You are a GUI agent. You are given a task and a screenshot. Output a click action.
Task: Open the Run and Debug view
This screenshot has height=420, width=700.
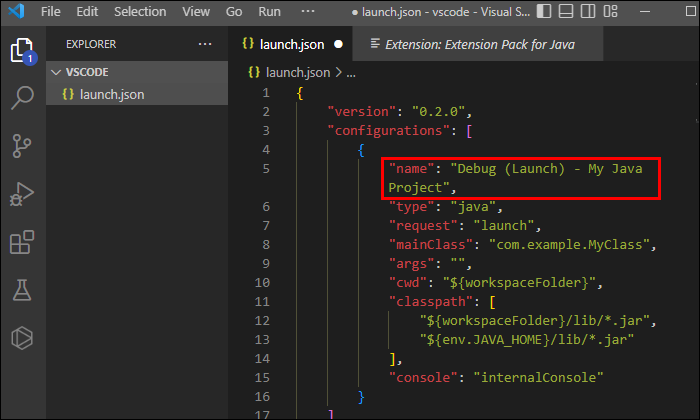click(22, 193)
